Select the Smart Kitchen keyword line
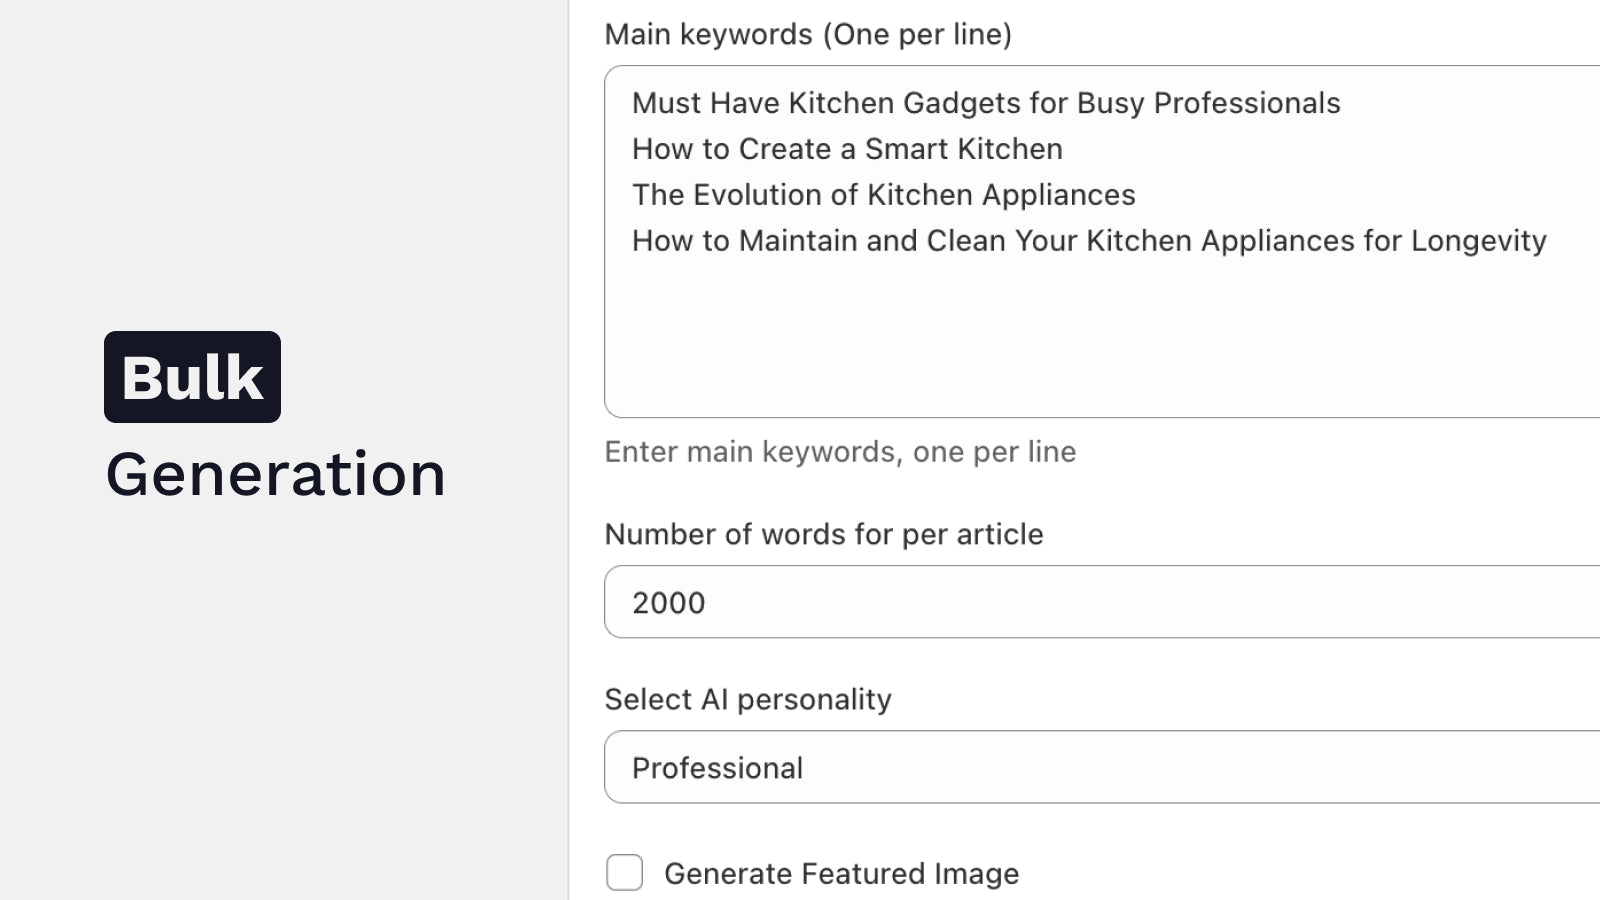The width and height of the screenshot is (1600, 900). pyautogui.click(x=847, y=149)
